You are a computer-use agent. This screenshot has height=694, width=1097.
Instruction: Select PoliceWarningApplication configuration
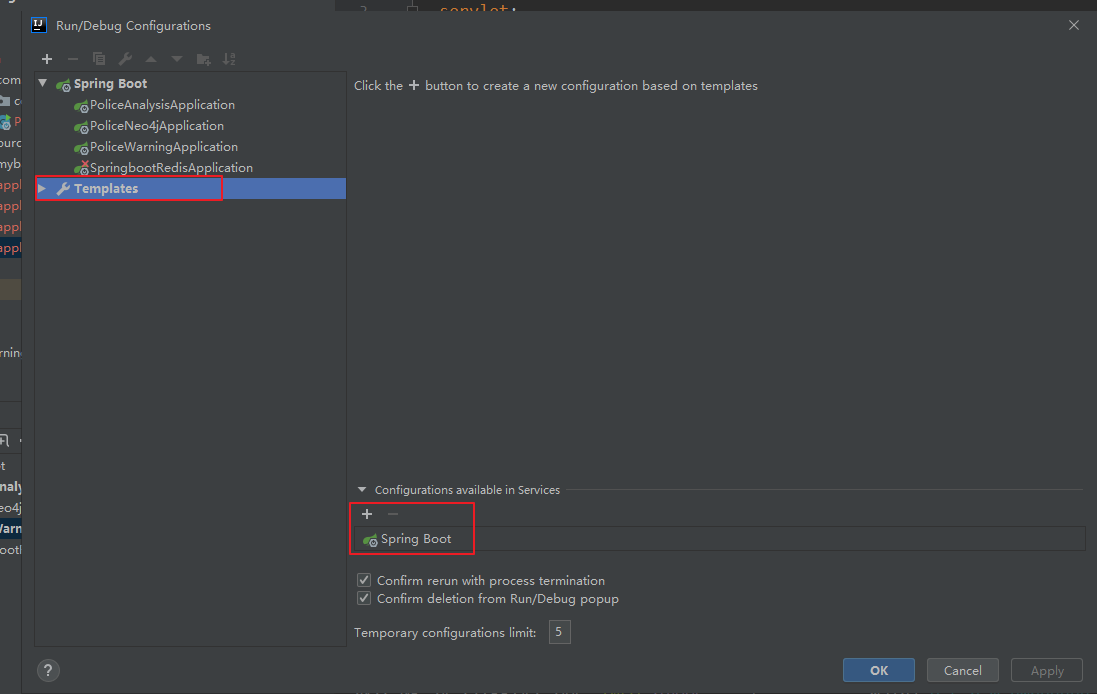point(164,147)
